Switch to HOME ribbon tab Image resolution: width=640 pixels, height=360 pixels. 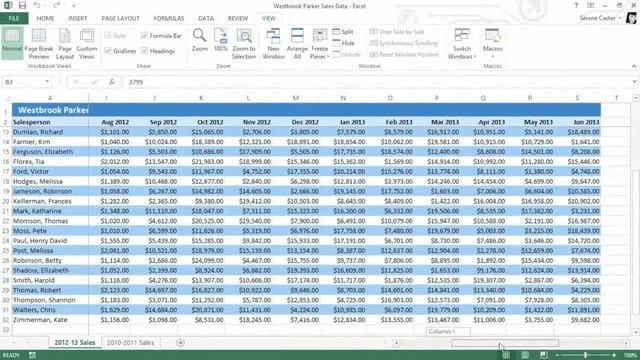tap(45, 18)
